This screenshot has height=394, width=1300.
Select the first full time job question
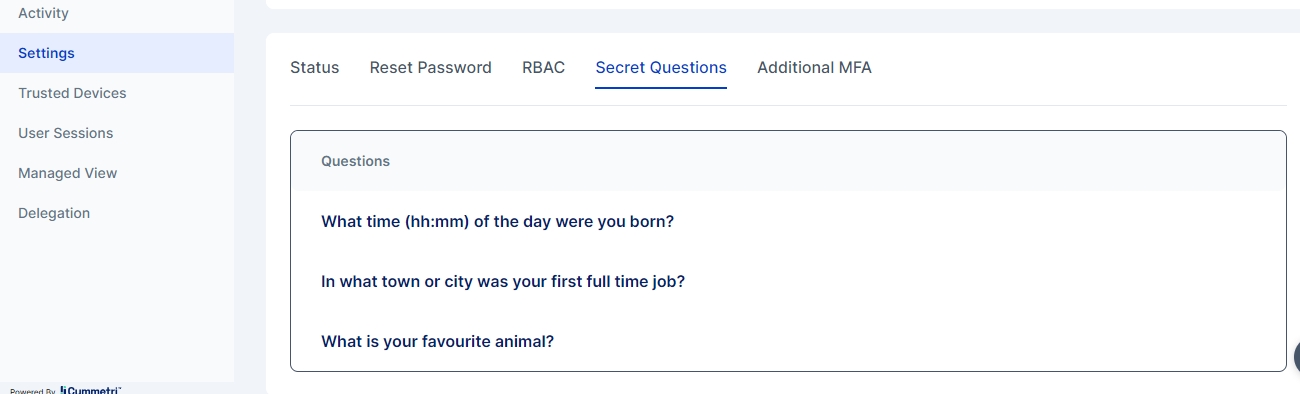click(503, 281)
